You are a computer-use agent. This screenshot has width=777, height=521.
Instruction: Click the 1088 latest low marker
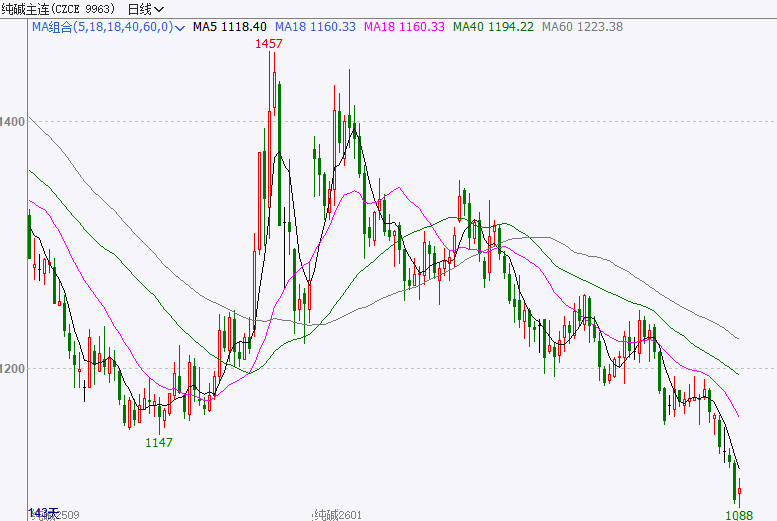pos(739,514)
